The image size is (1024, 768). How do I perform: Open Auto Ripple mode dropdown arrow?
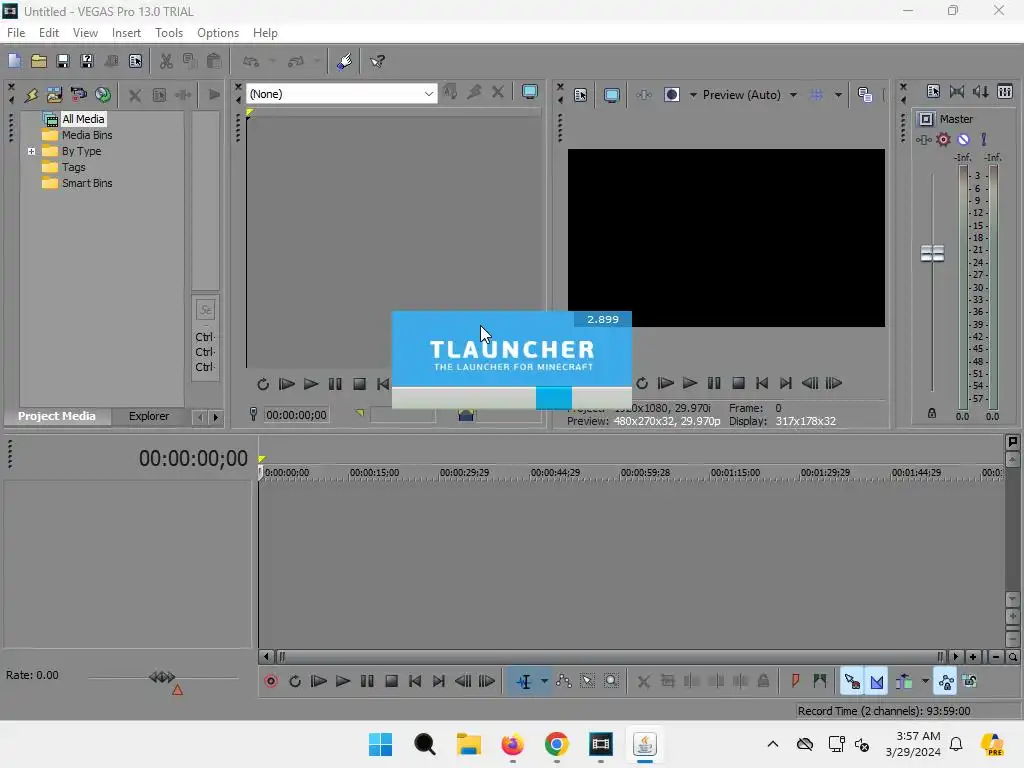[x=925, y=681]
